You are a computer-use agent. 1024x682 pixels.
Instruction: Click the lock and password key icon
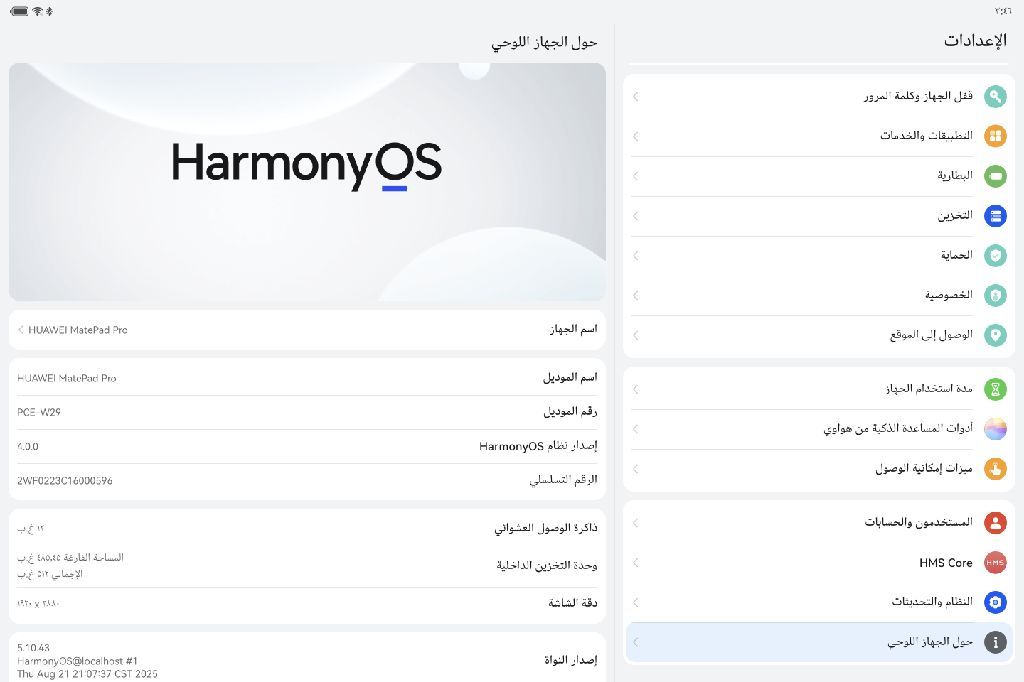coord(994,96)
